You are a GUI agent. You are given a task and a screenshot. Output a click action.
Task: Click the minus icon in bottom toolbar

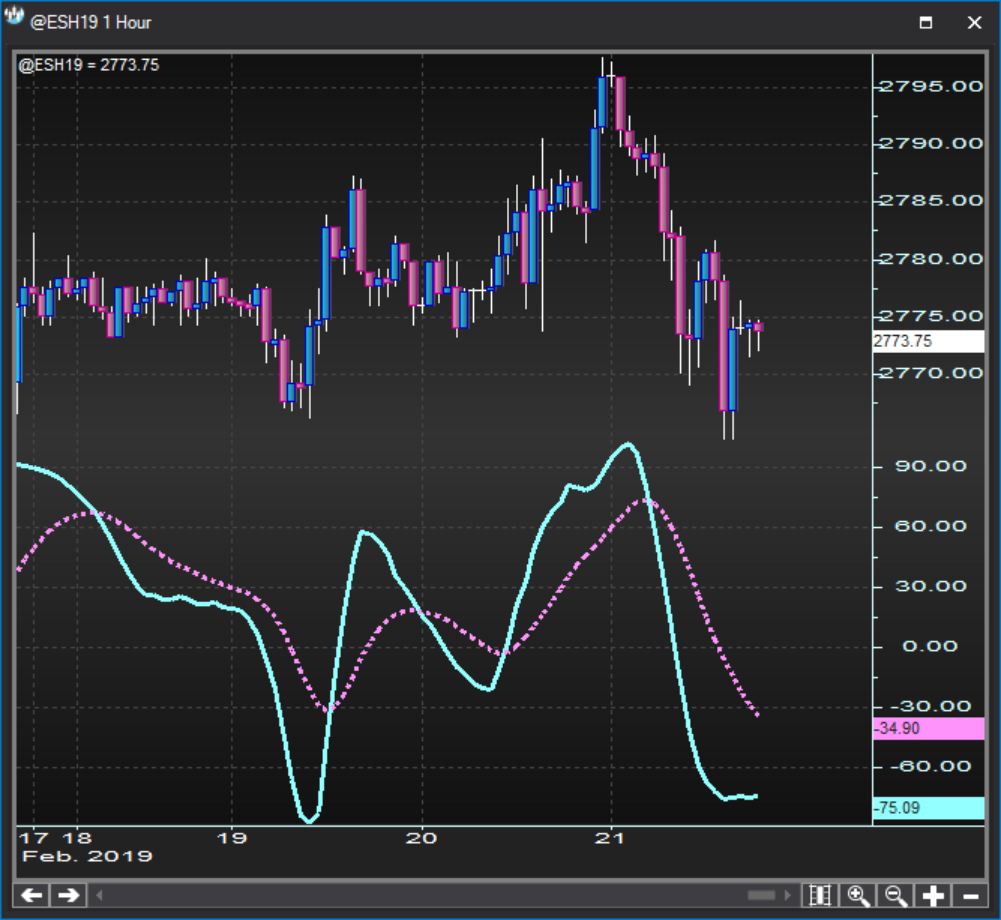(970, 895)
